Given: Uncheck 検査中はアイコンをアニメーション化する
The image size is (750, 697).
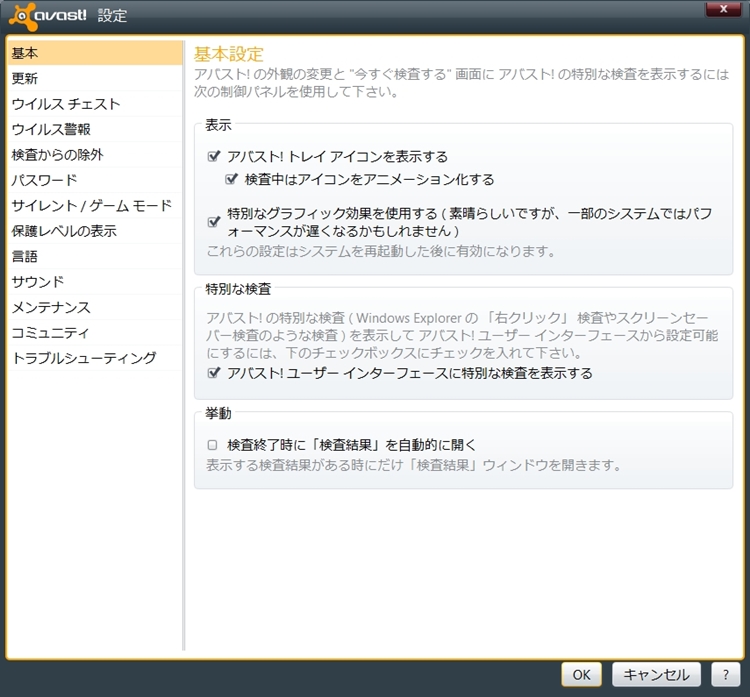Looking at the screenshot, I should click(x=231, y=179).
